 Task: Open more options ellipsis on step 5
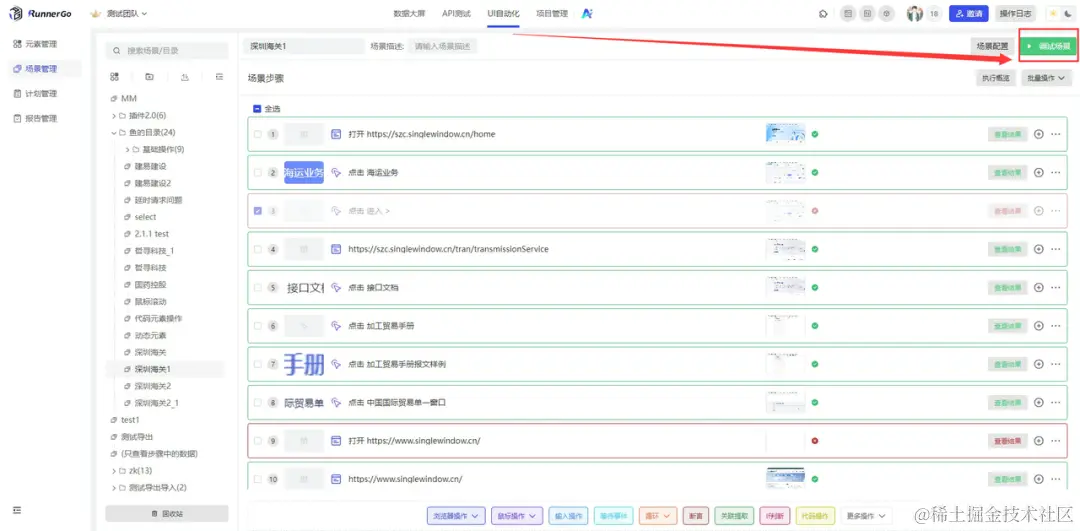1056,288
